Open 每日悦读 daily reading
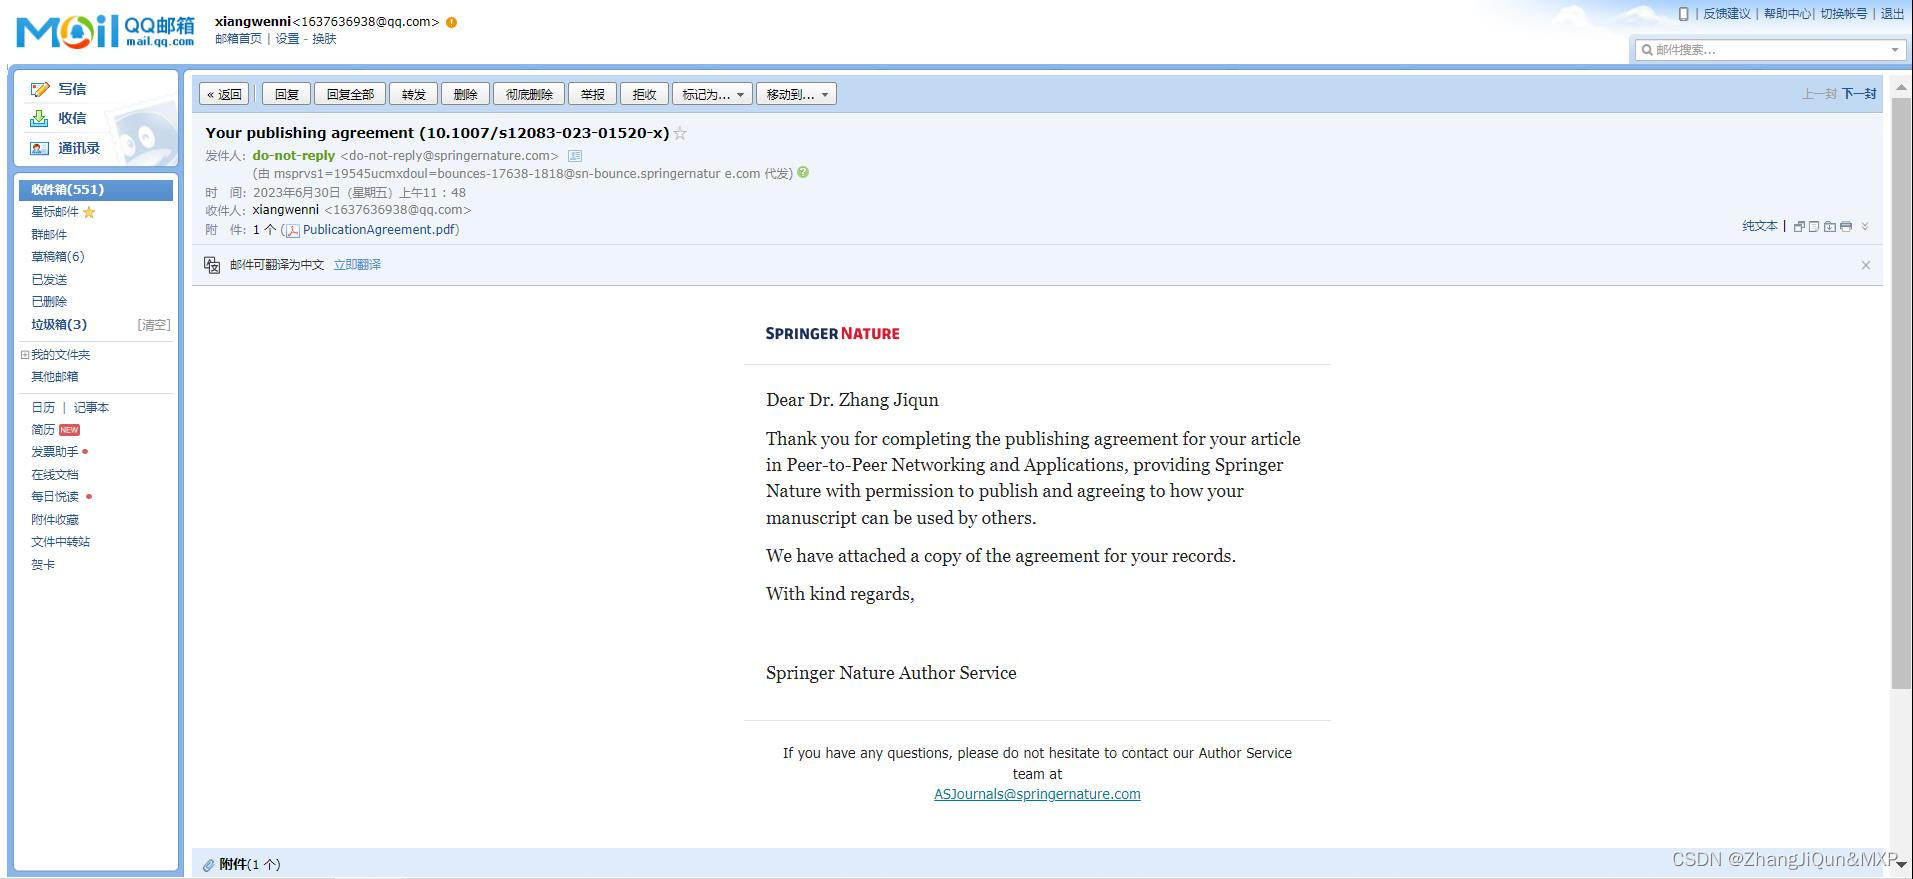This screenshot has height=879, width=1913. tap(54, 497)
